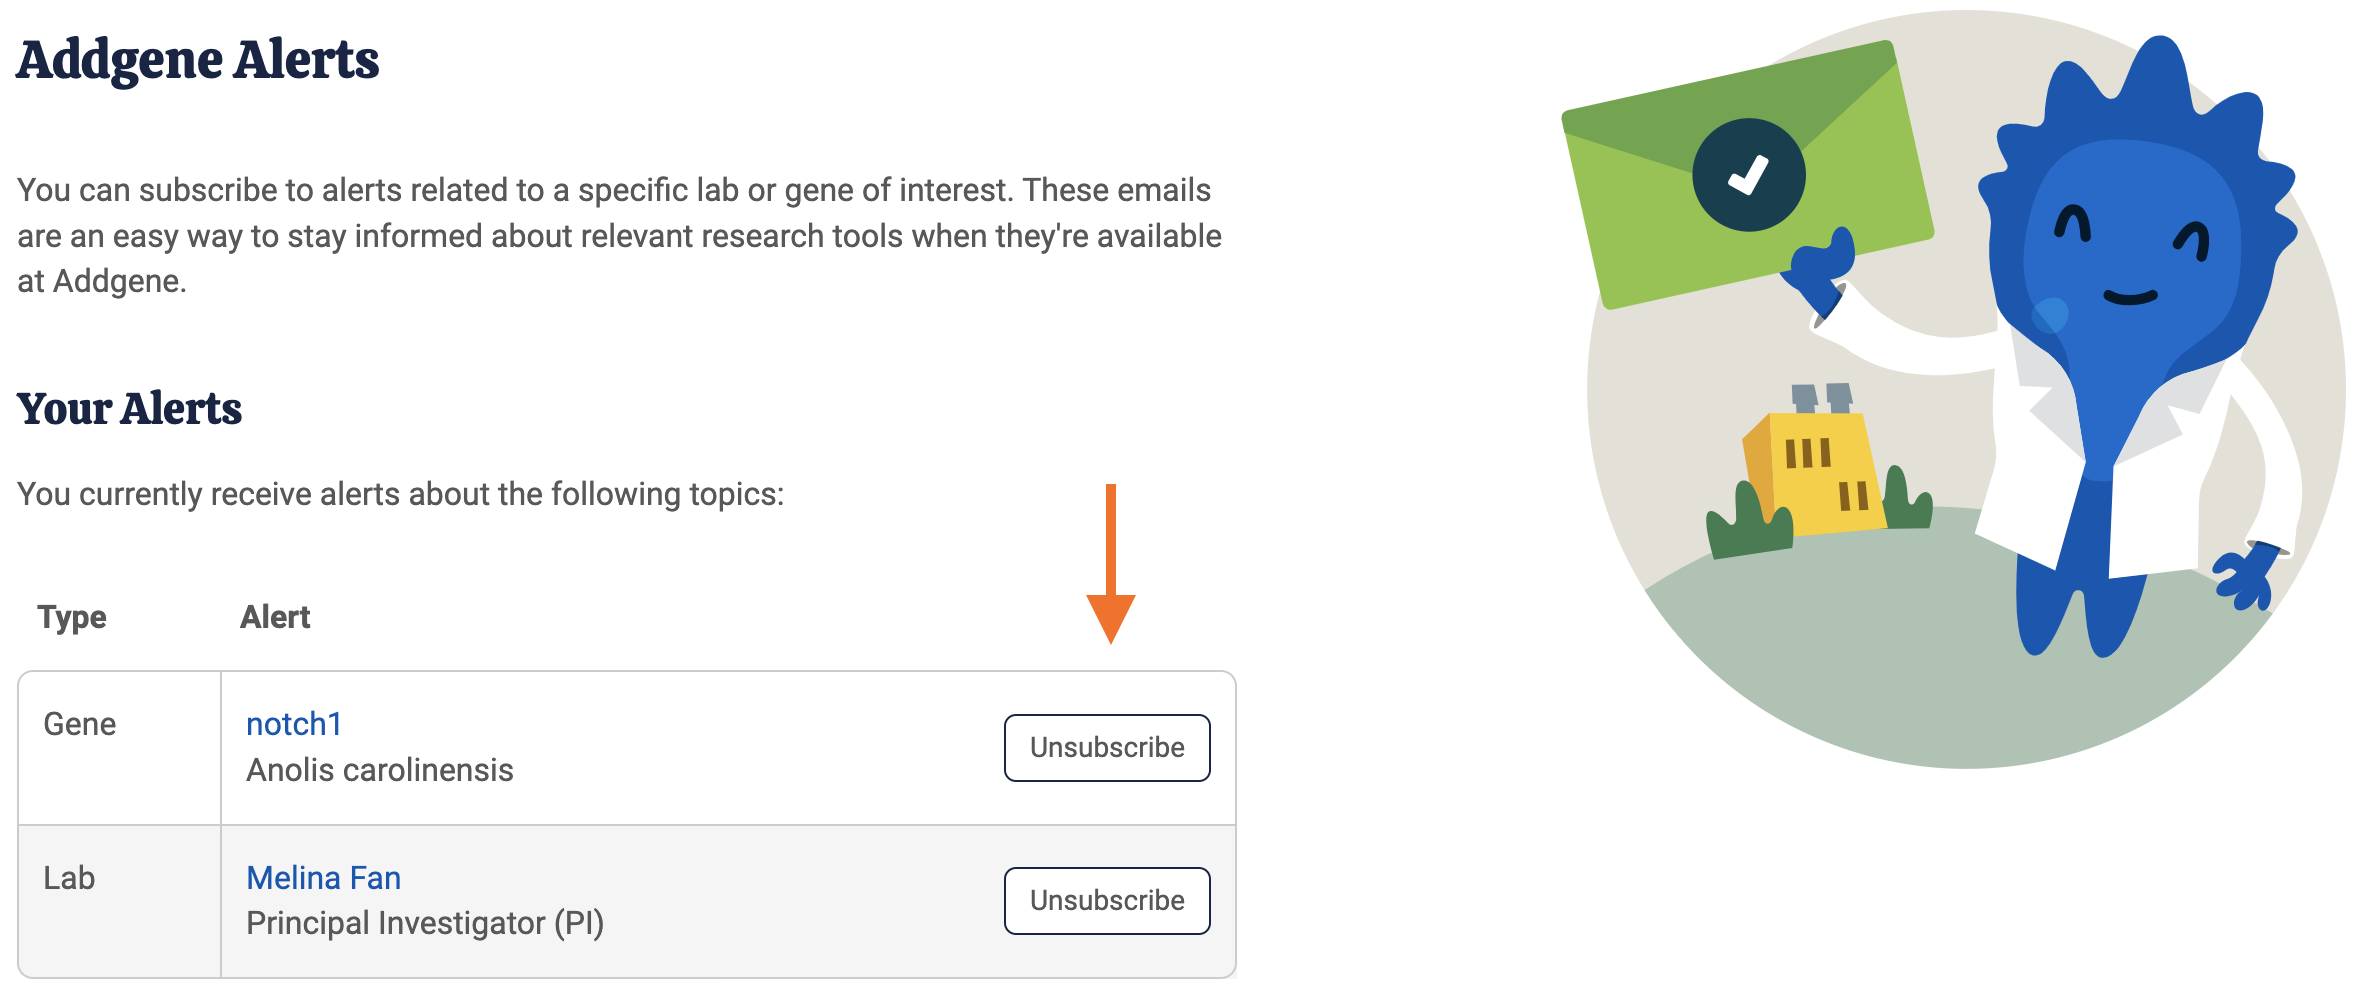2360x996 pixels.
Task: Click the Alert column header
Action: pos(275,617)
